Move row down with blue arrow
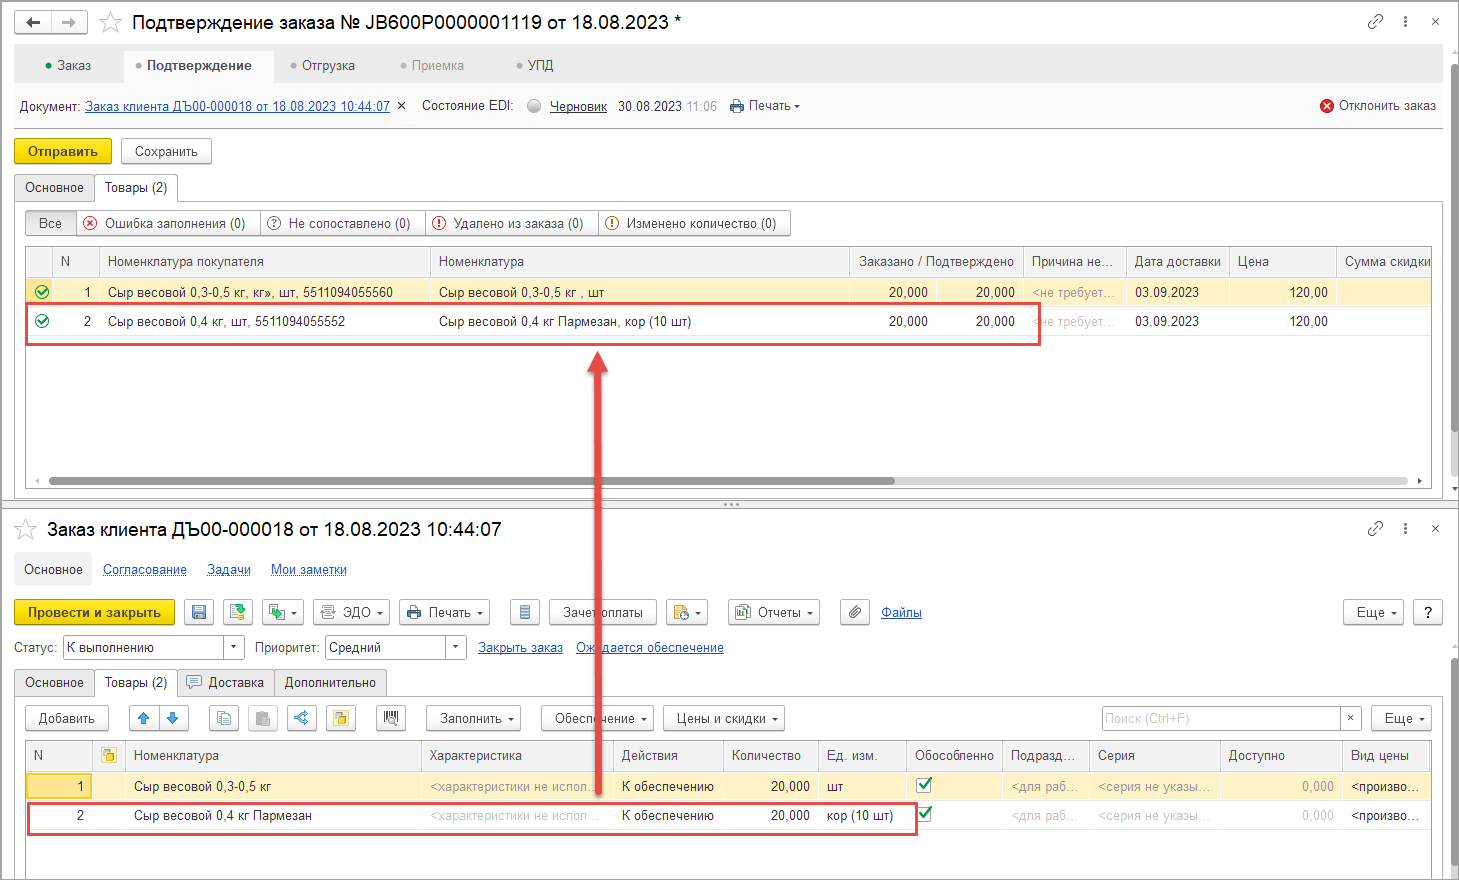1459x880 pixels. [x=172, y=718]
